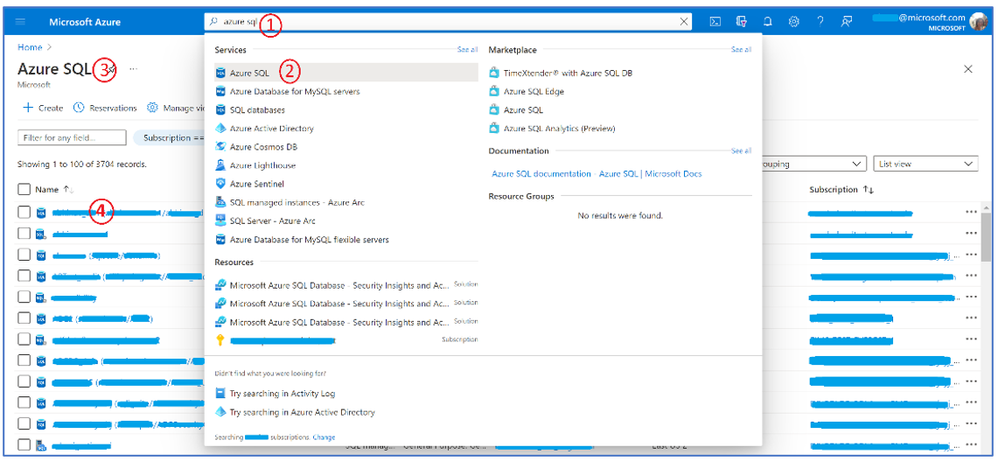Edit the Subscription == filter pill
998x462 pixels.
pos(168,137)
